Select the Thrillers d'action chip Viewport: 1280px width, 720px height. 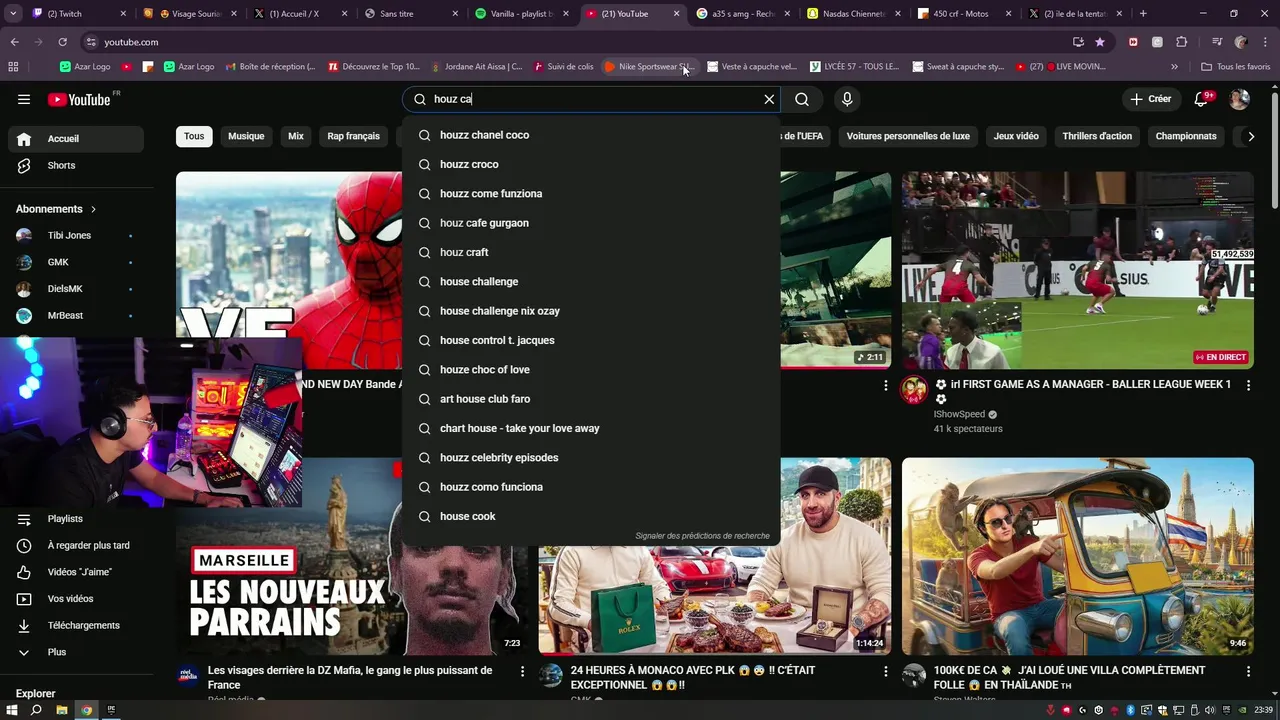pos(1097,136)
